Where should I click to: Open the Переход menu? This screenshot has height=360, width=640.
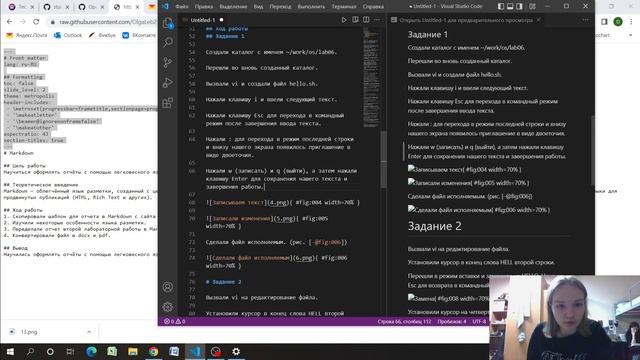click(x=280, y=7)
